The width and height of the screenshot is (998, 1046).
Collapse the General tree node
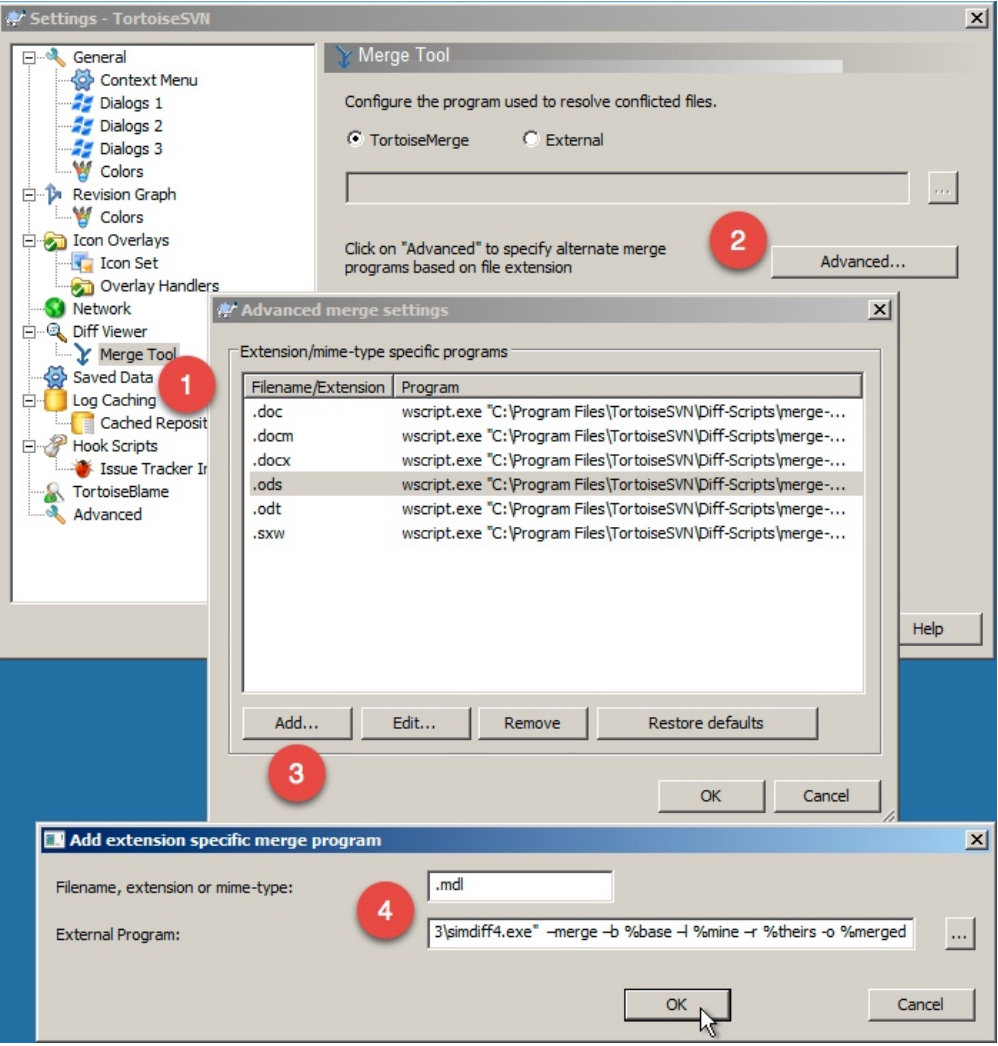(29, 57)
